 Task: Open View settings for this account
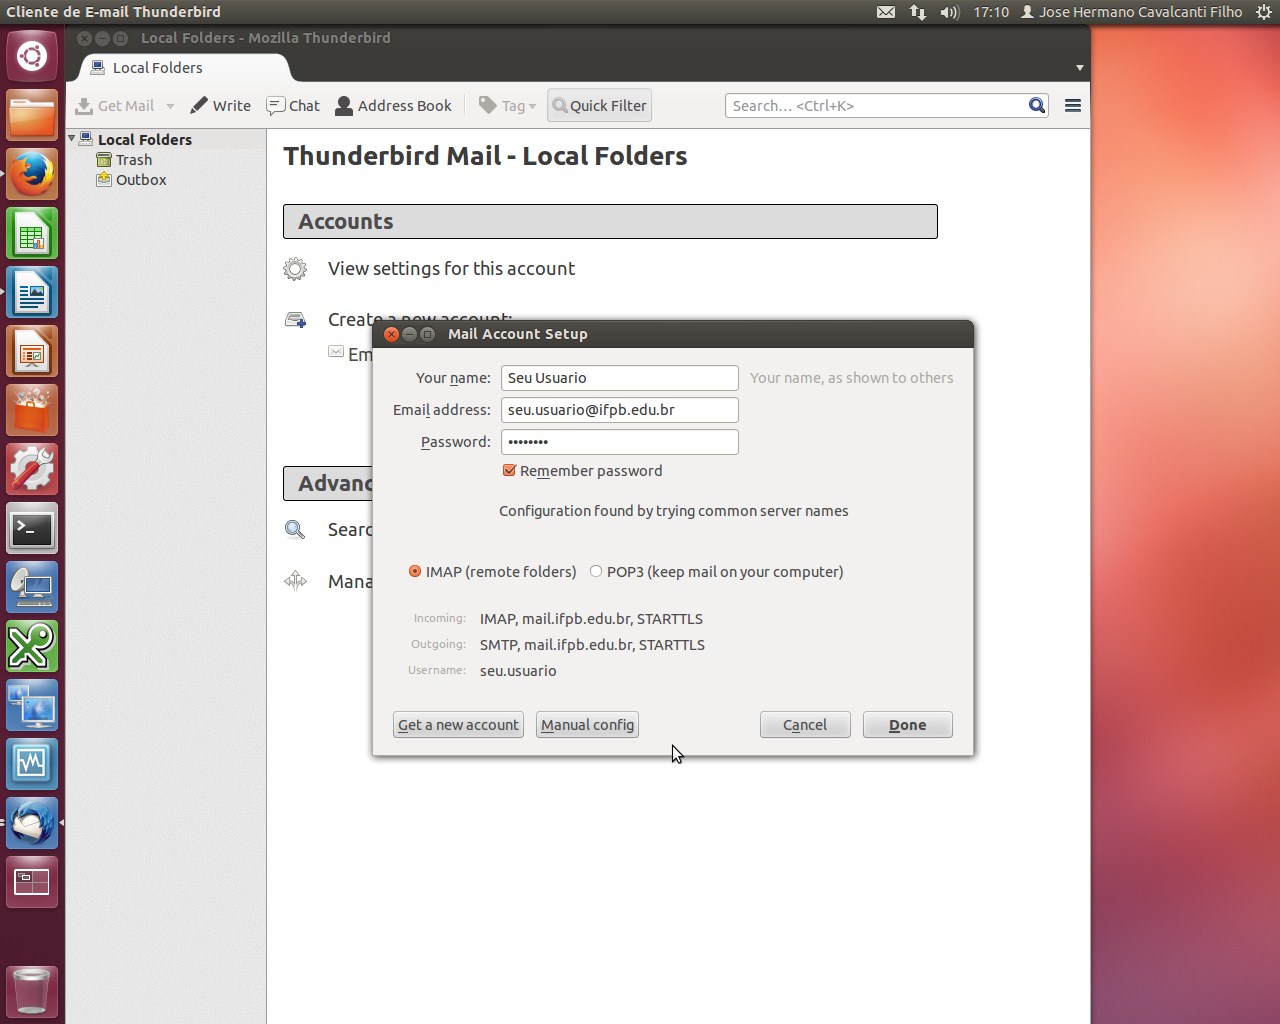point(451,268)
